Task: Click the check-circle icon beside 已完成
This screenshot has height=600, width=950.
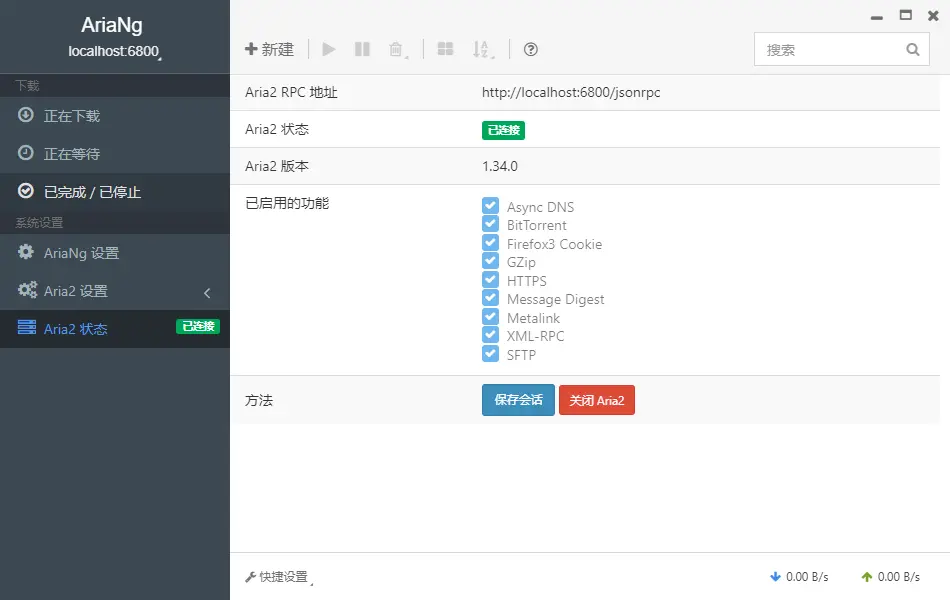Action: click(x=25, y=191)
